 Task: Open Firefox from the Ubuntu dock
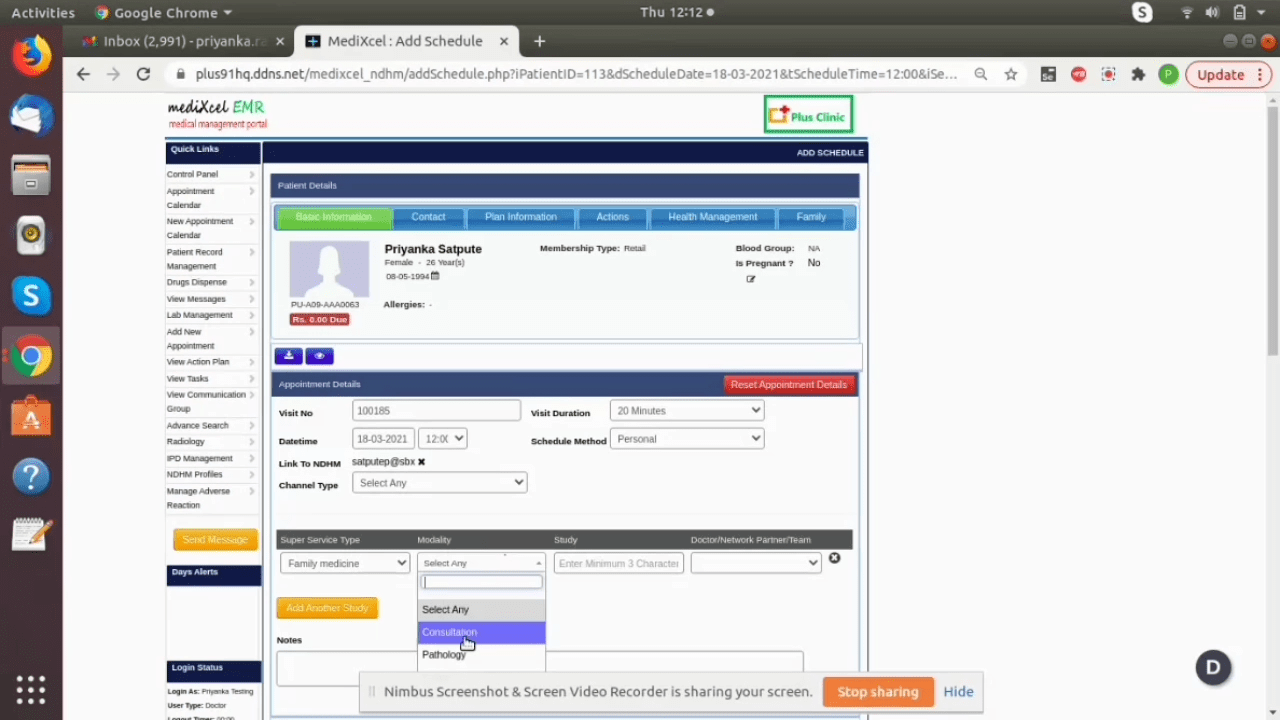[x=31, y=55]
